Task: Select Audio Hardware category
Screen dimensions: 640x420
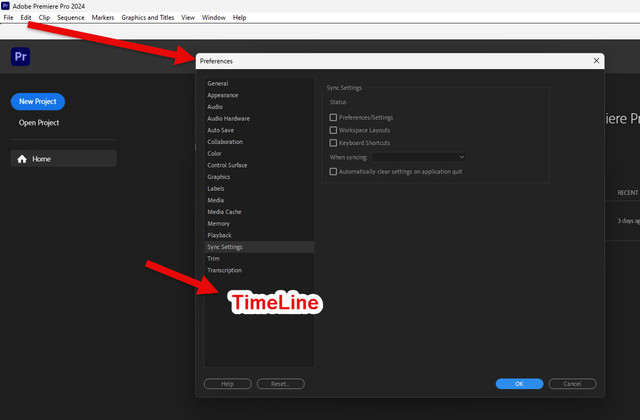Action: (x=259, y=118)
